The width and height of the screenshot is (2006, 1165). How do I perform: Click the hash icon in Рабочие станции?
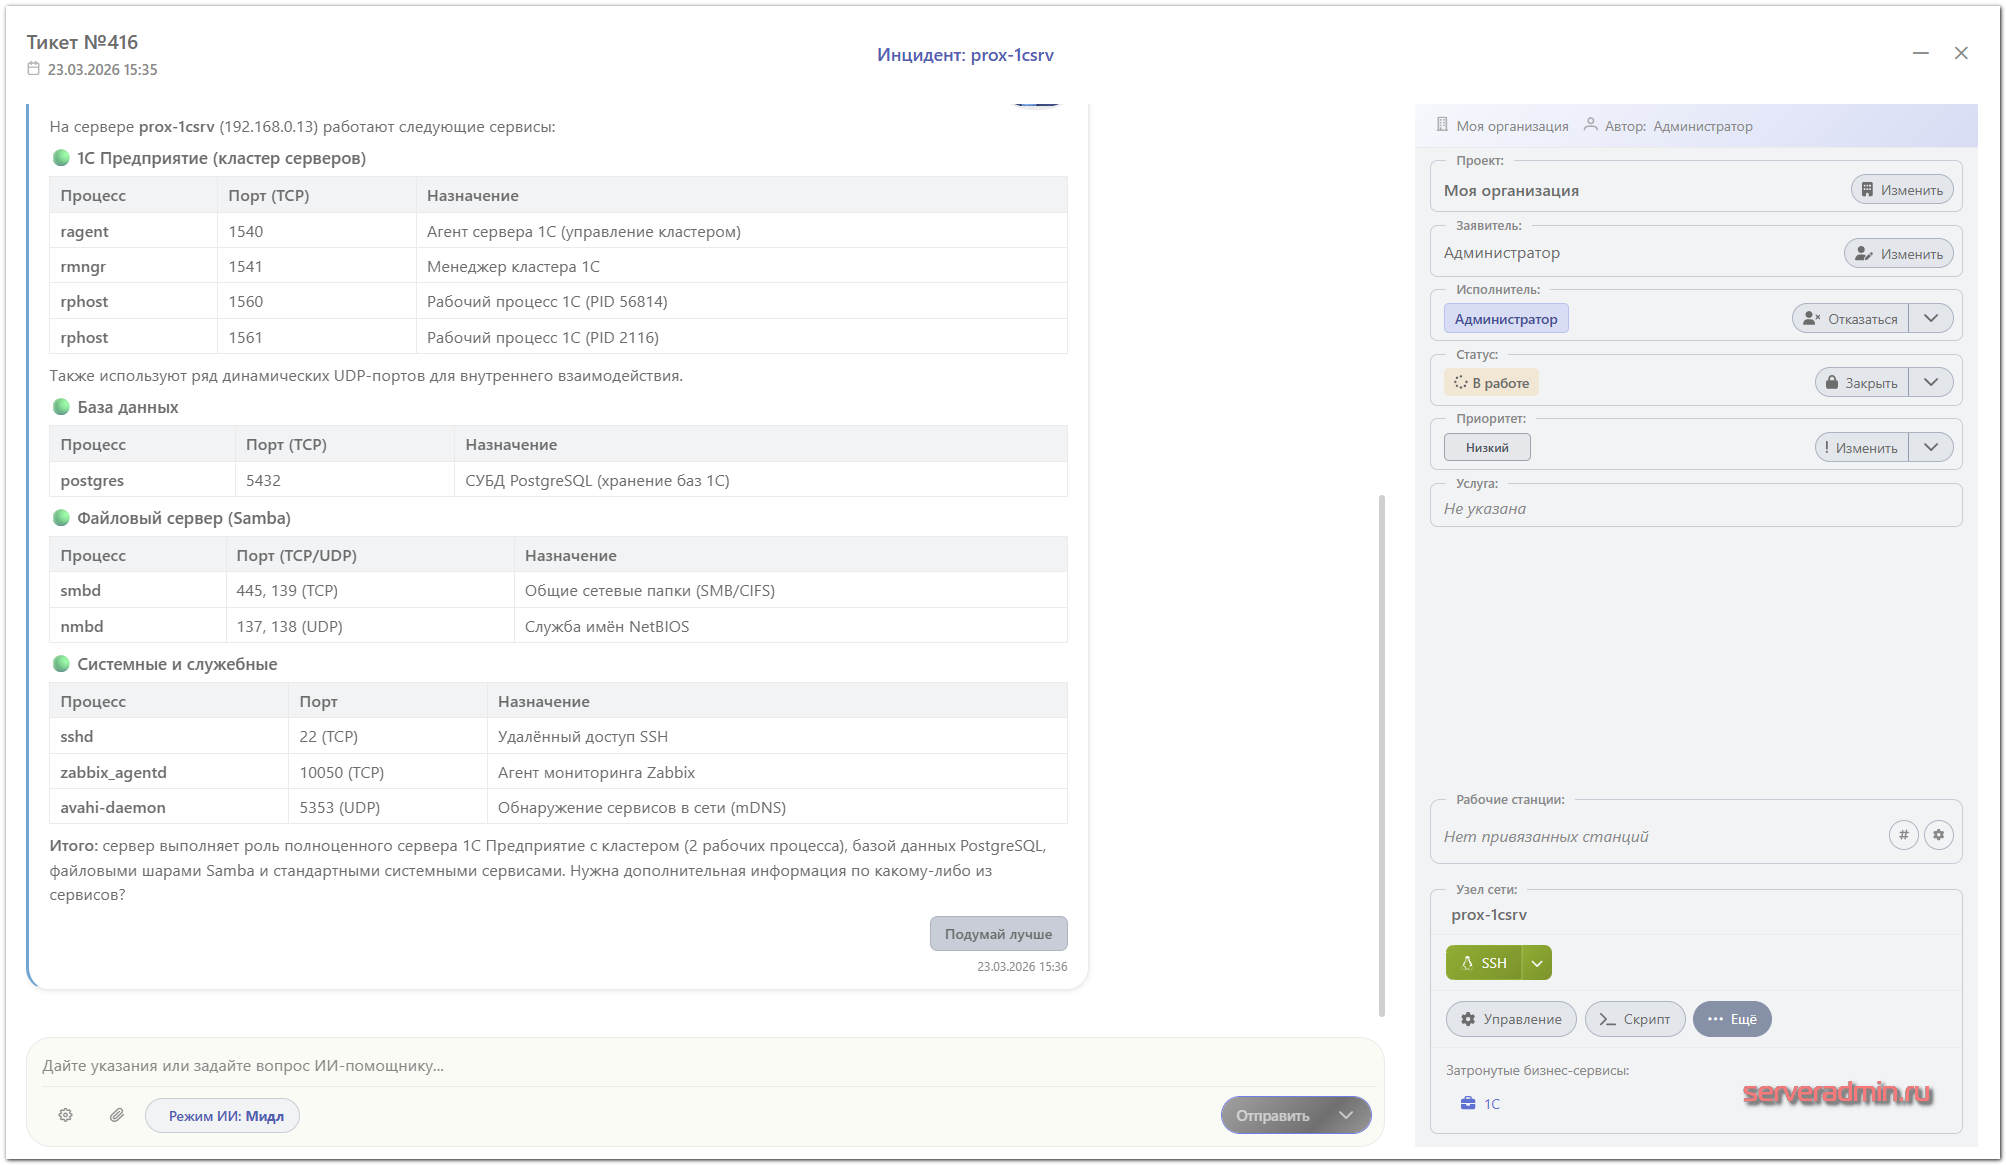(1903, 835)
